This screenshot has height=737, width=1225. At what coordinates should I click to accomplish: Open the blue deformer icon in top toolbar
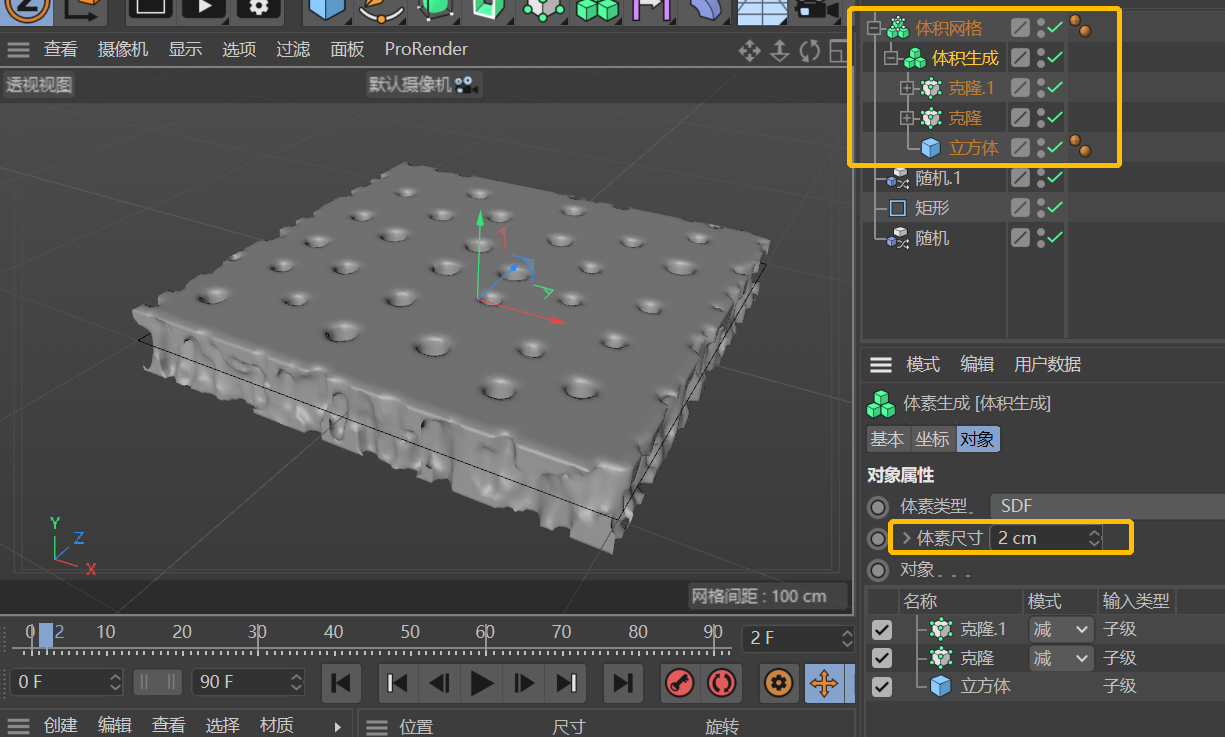[706, 9]
